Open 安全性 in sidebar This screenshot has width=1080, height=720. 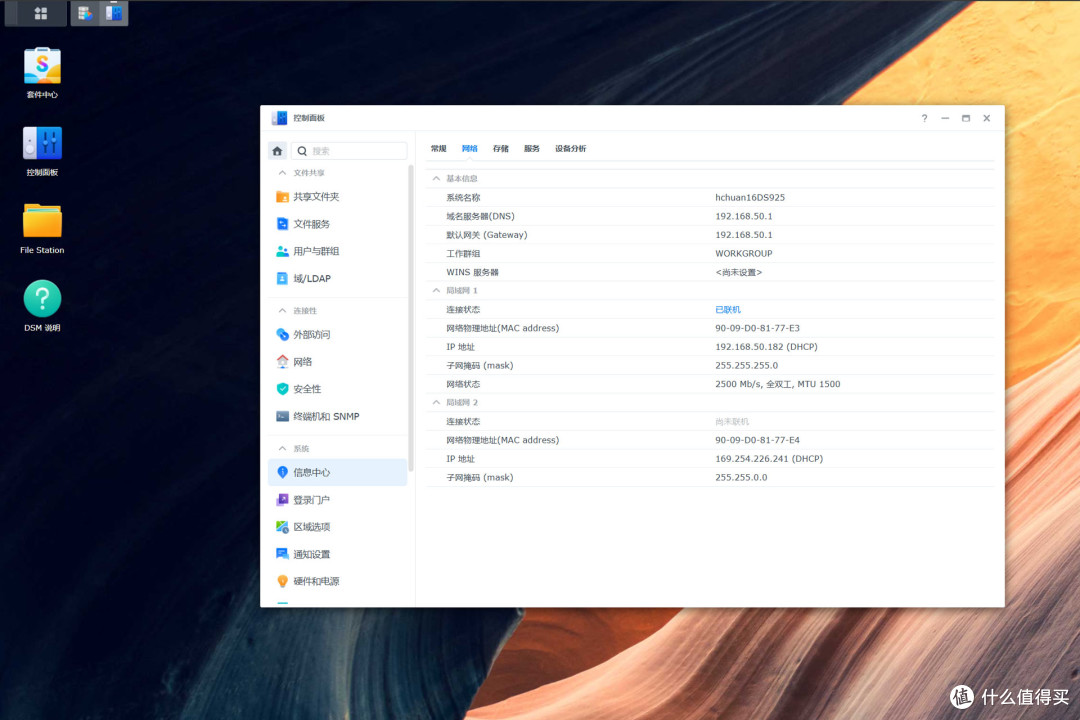coord(338,389)
